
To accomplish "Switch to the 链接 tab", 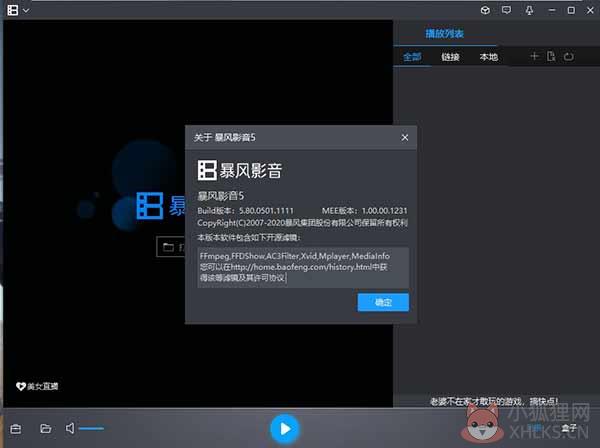I will click(x=450, y=57).
